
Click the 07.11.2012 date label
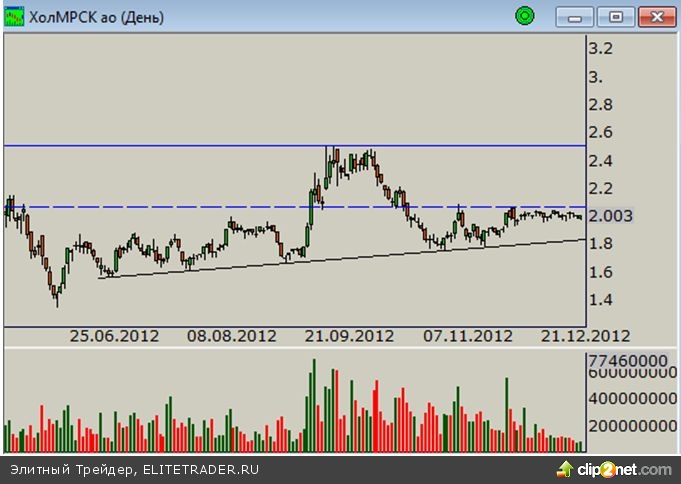tap(468, 336)
